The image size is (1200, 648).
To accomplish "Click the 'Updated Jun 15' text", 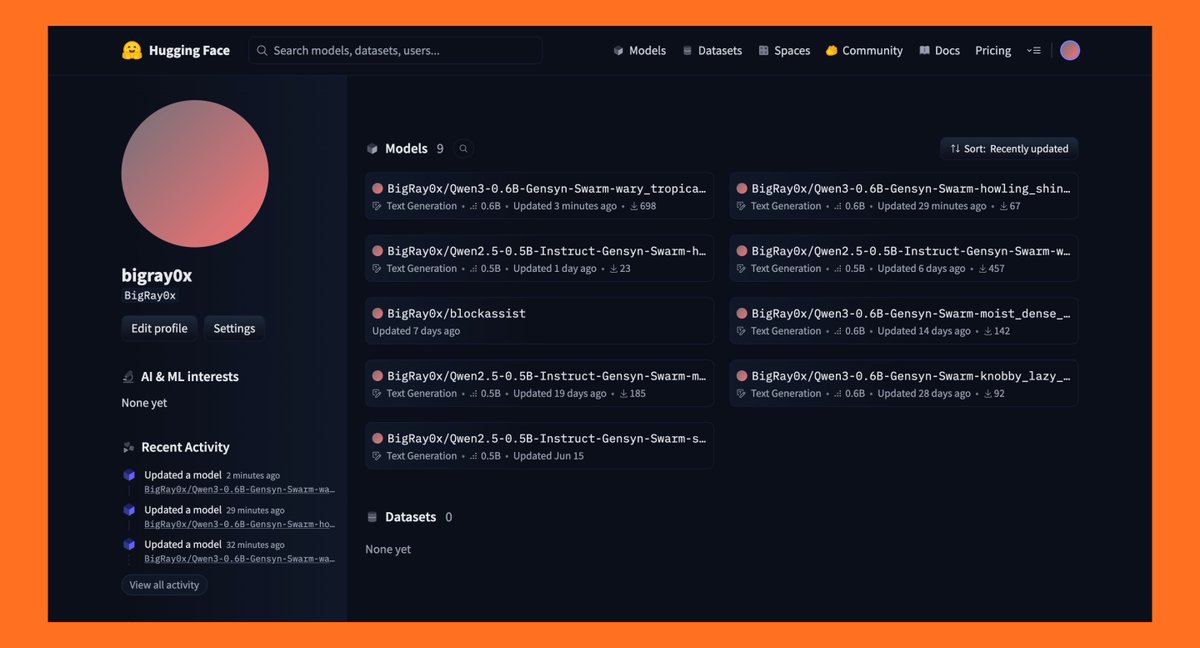I will click(548, 456).
